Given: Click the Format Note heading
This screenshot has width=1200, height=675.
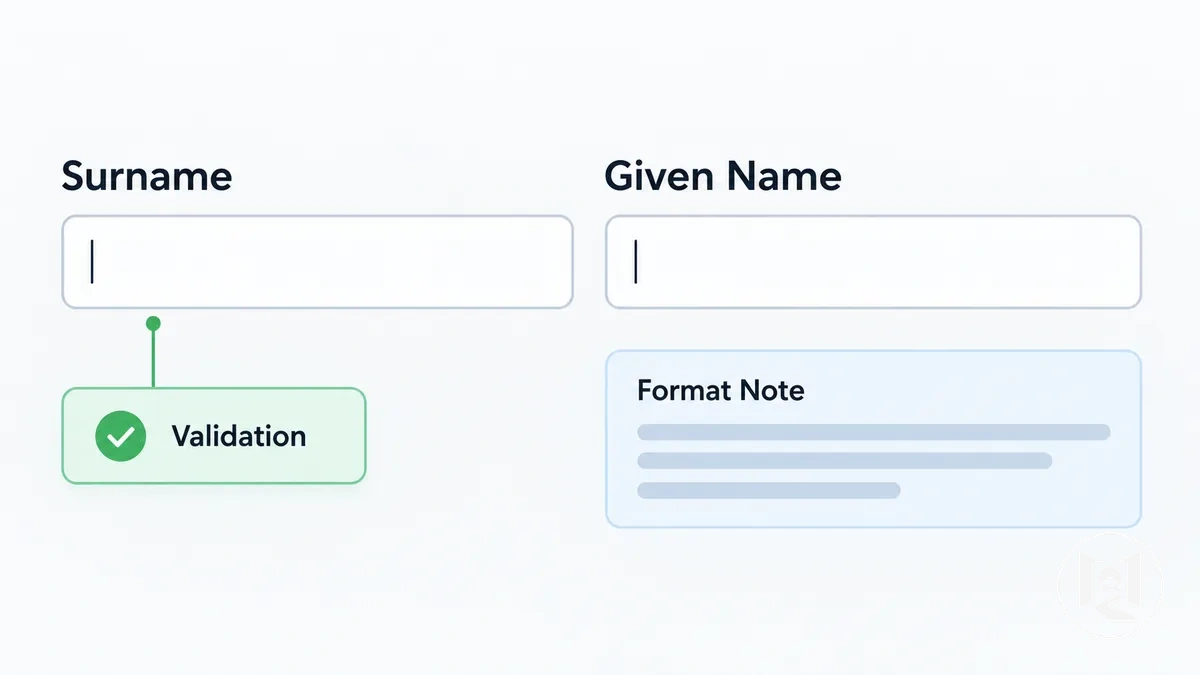Looking at the screenshot, I should (x=721, y=390).
